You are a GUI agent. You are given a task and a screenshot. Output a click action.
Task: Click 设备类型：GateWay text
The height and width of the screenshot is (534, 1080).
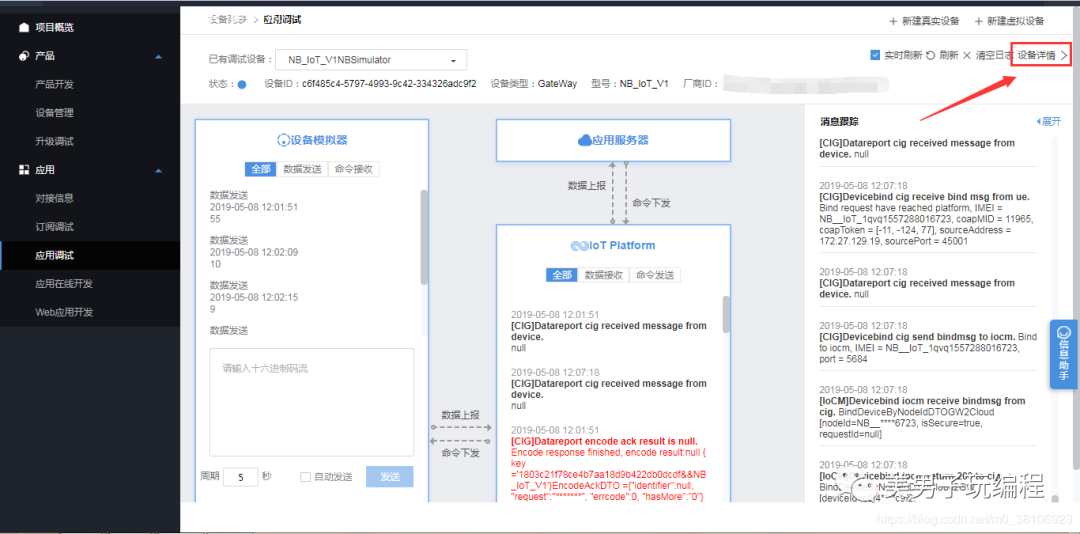(x=534, y=84)
